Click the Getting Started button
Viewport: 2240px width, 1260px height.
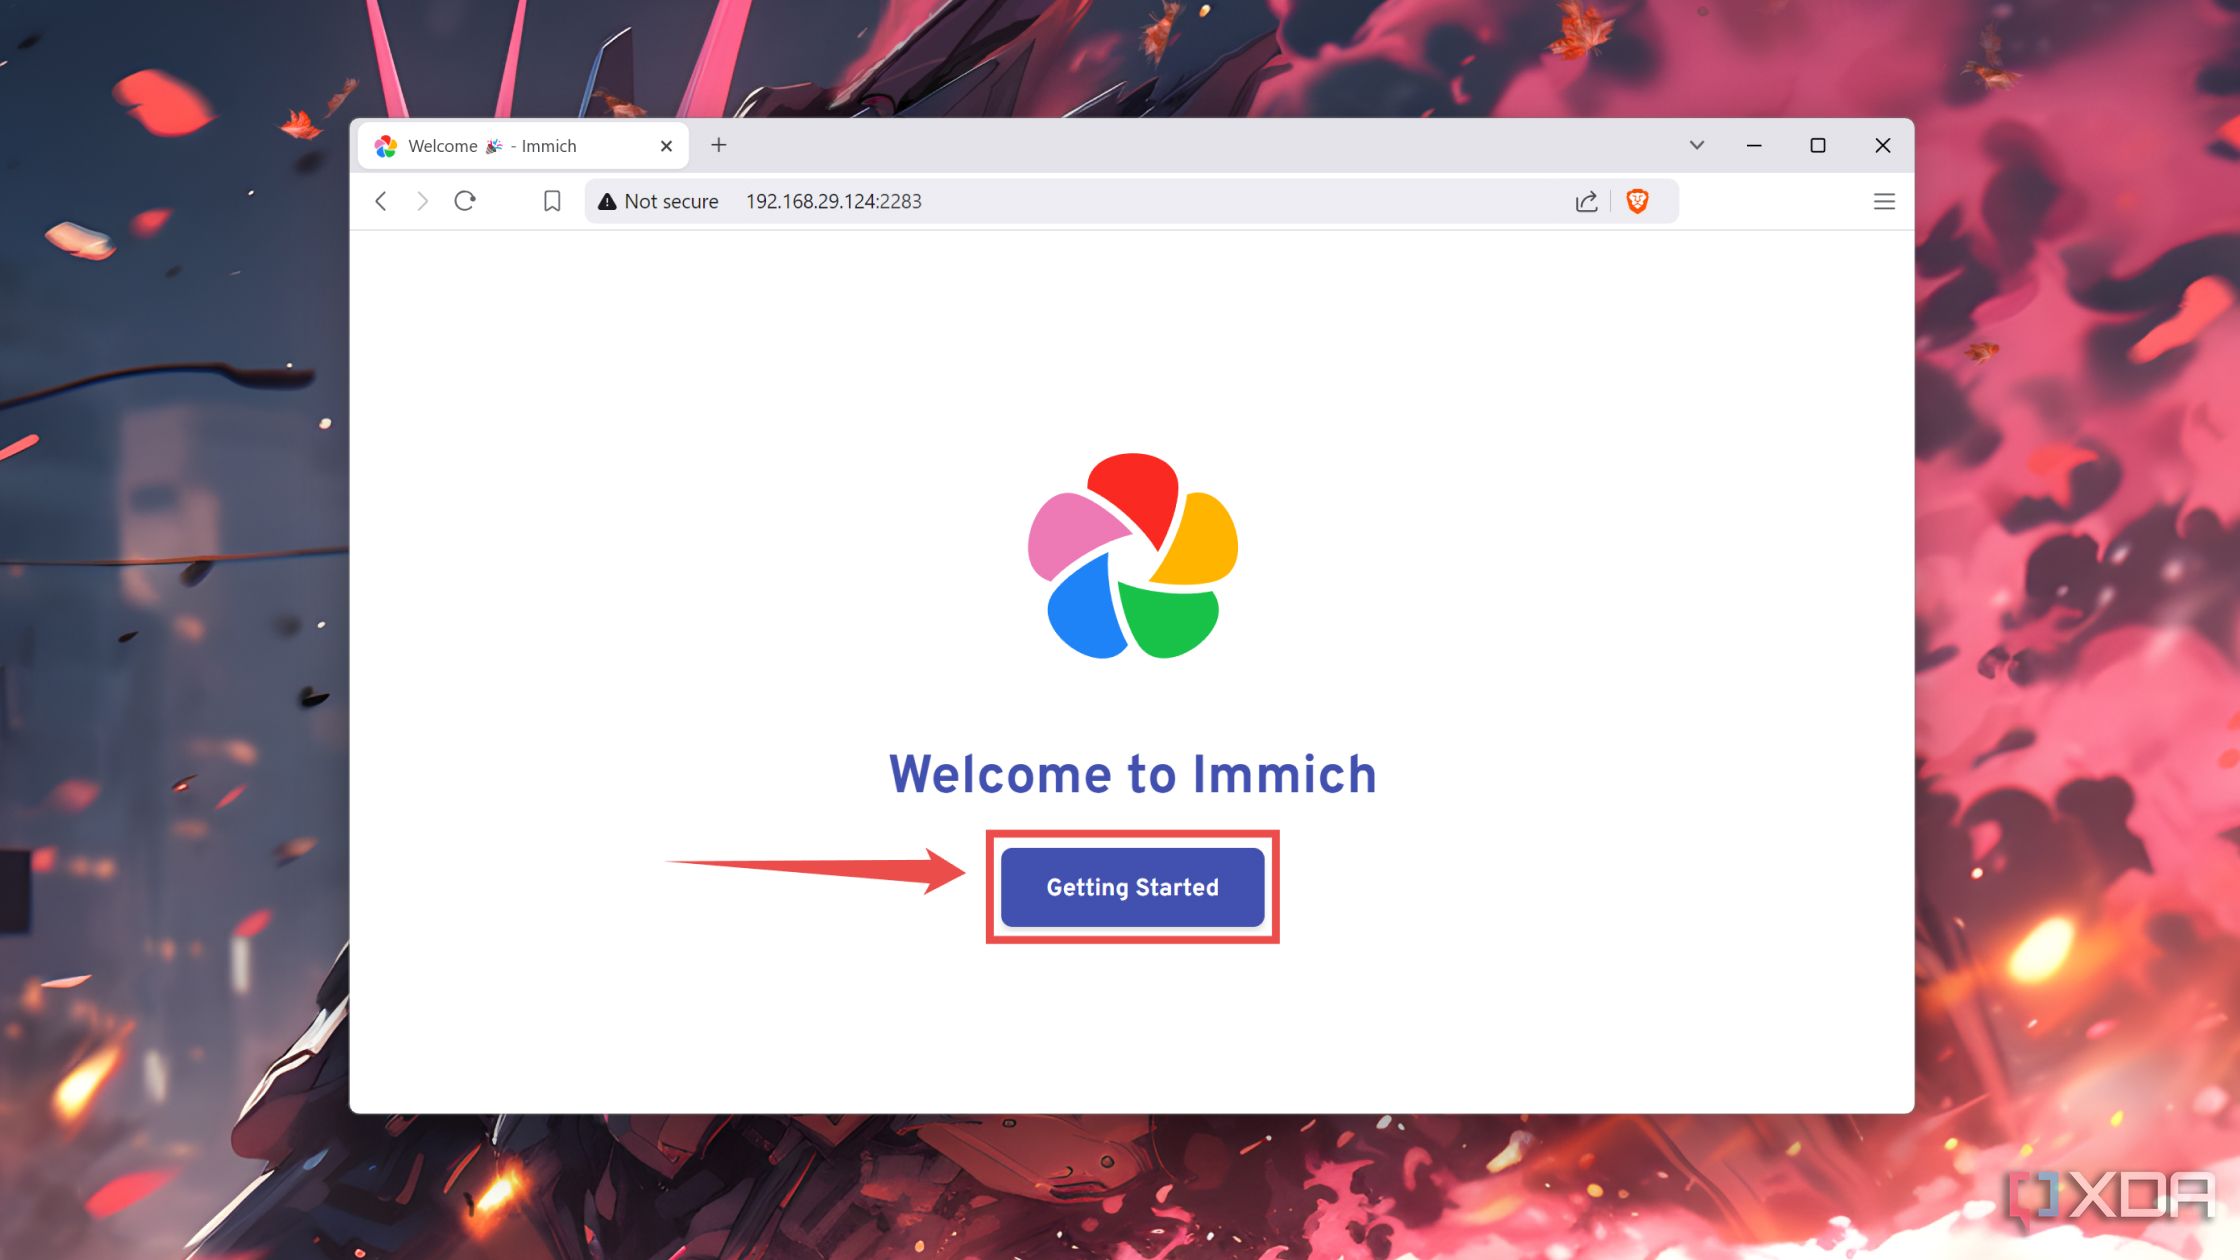tap(1132, 887)
